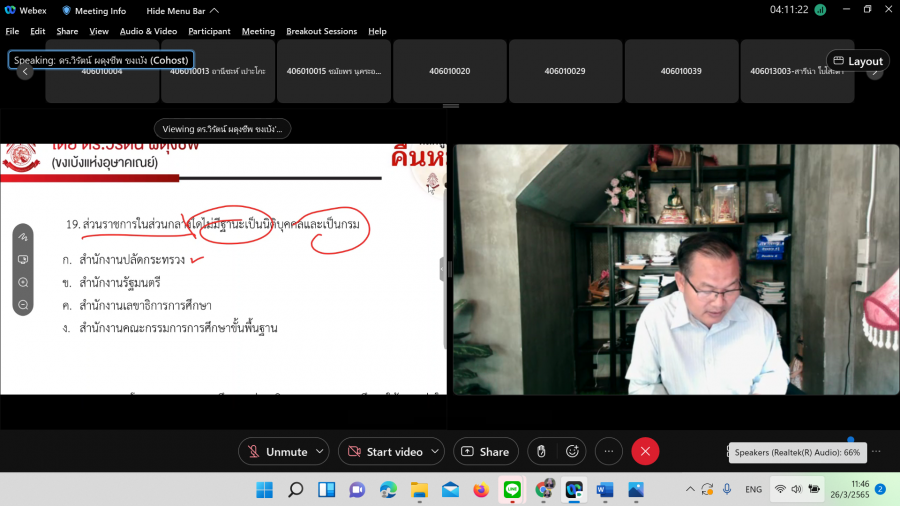Click the raise hand gesture icon
900x506 pixels.
541,452
